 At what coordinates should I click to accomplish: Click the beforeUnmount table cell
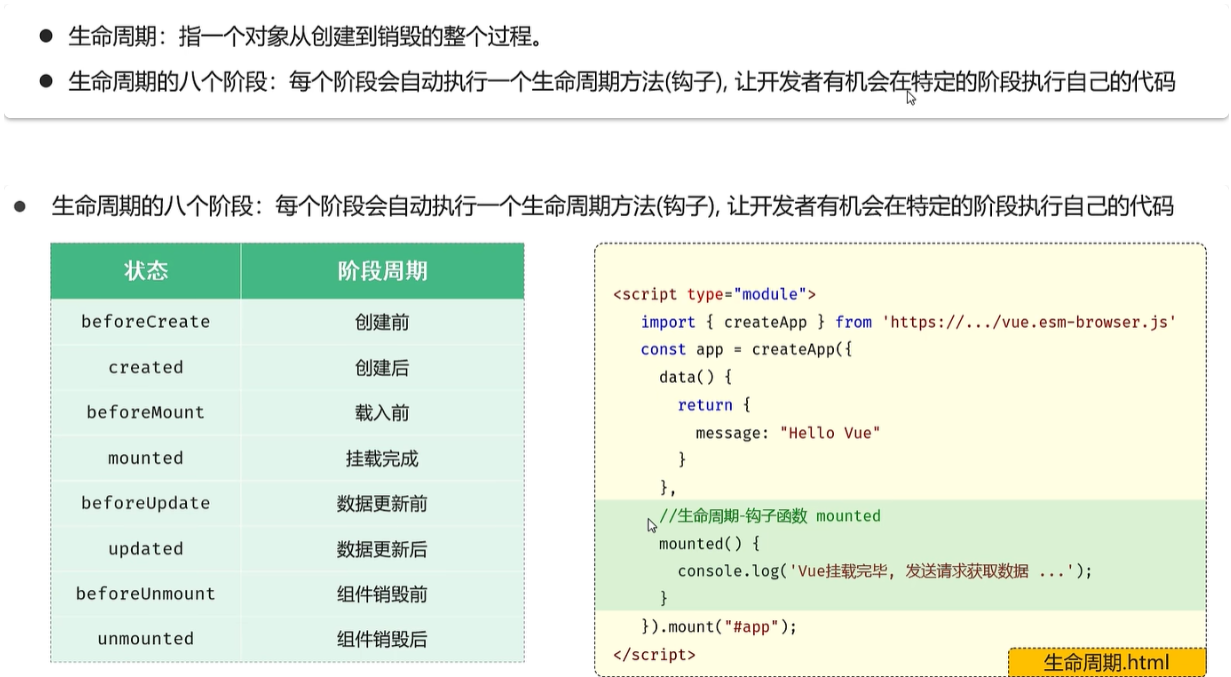click(x=146, y=594)
